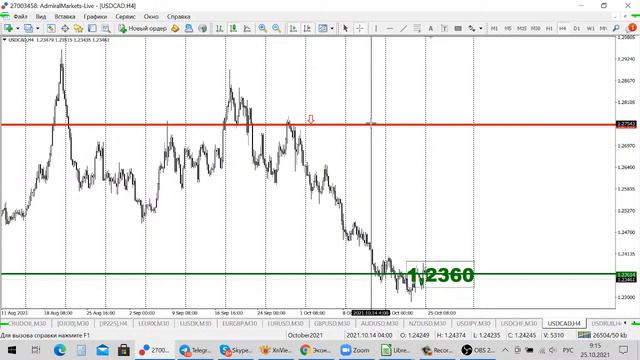Open the Telegram taskbar app
Image resolution: width=640 pixels, height=360 pixels.
pos(196,350)
